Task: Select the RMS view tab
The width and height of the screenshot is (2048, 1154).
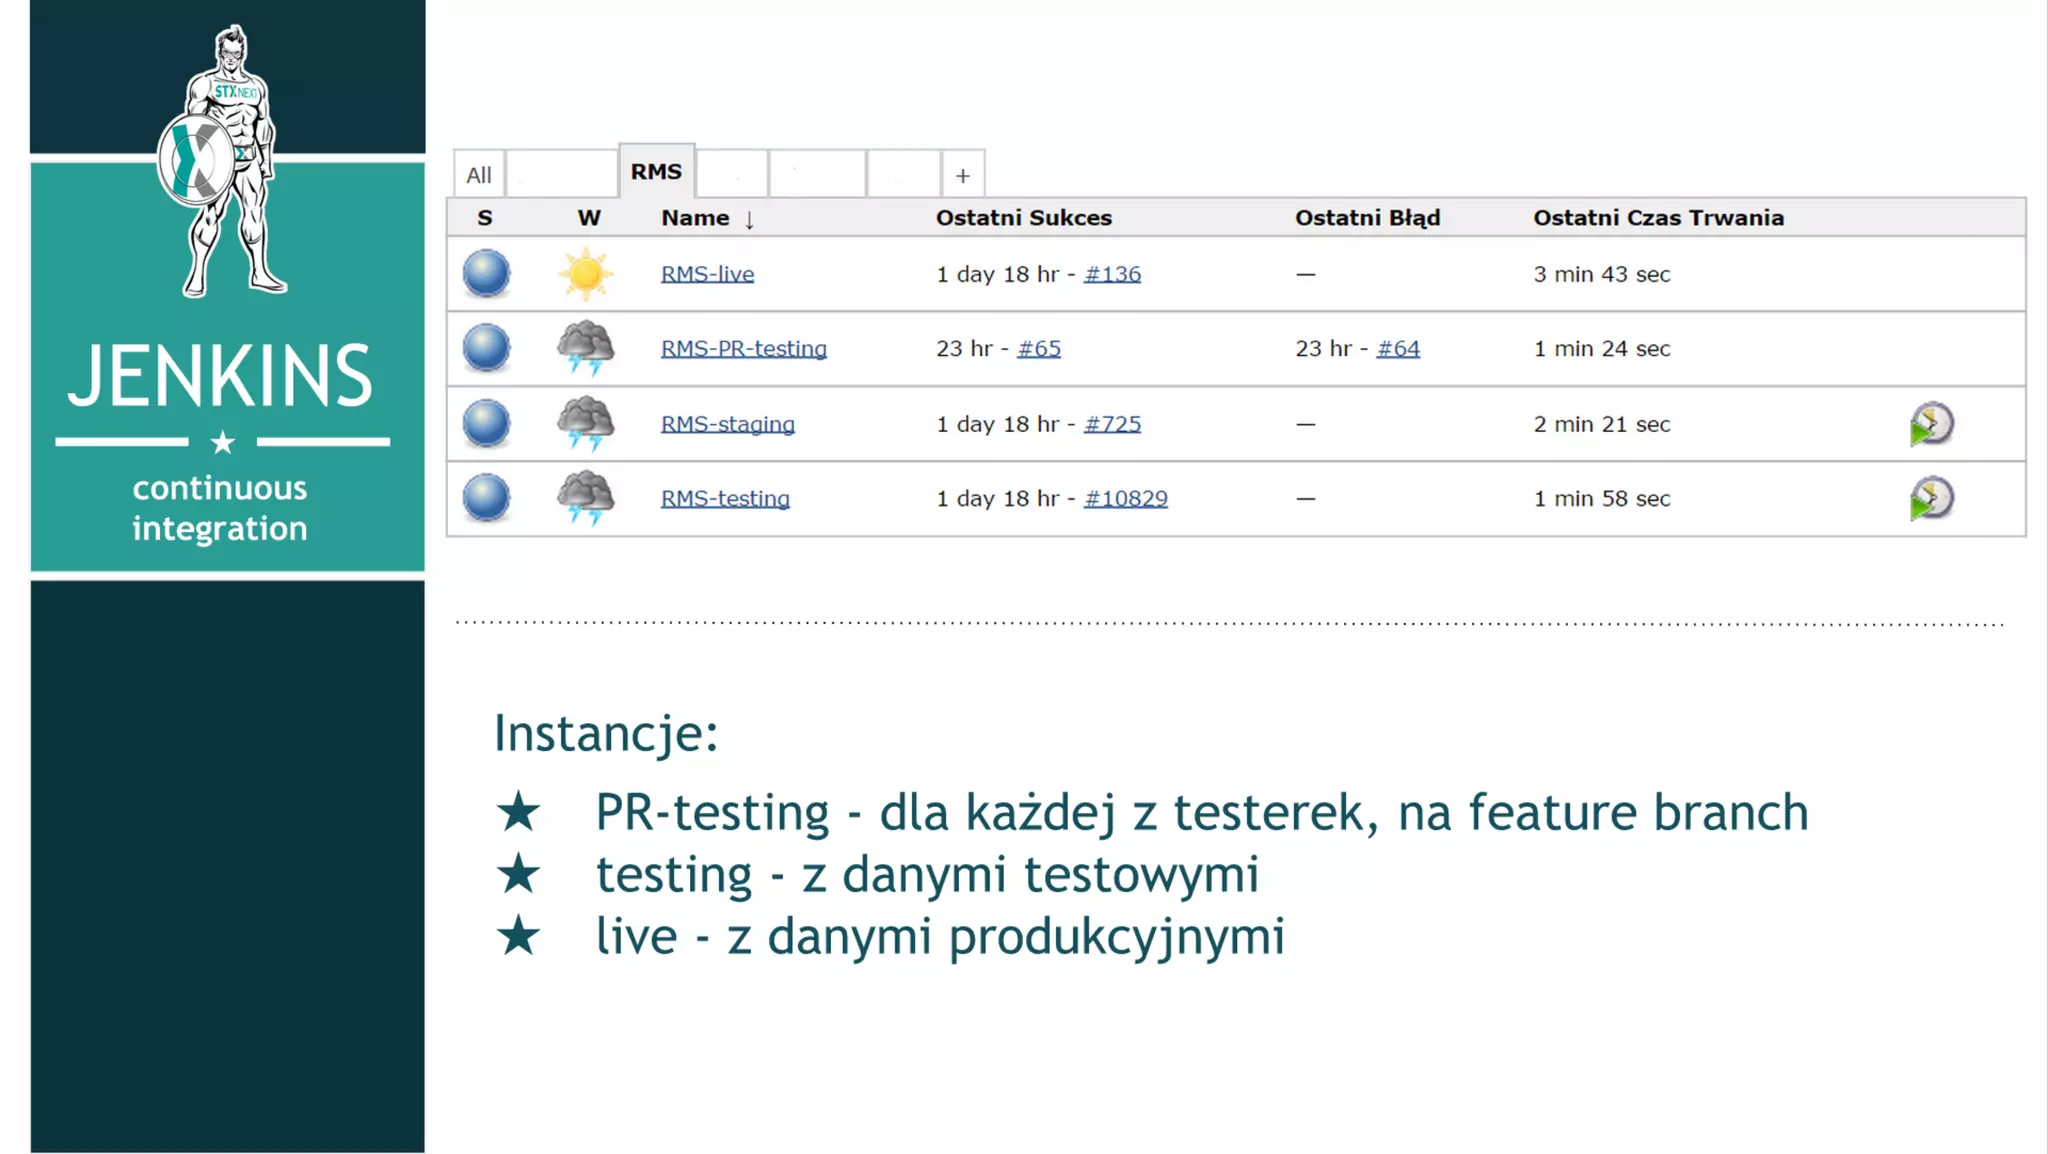Action: pyautogui.click(x=656, y=172)
